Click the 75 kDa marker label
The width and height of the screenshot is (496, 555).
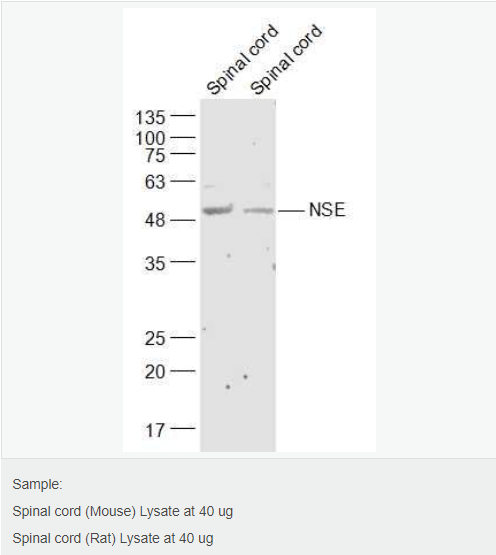tap(155, 155)
